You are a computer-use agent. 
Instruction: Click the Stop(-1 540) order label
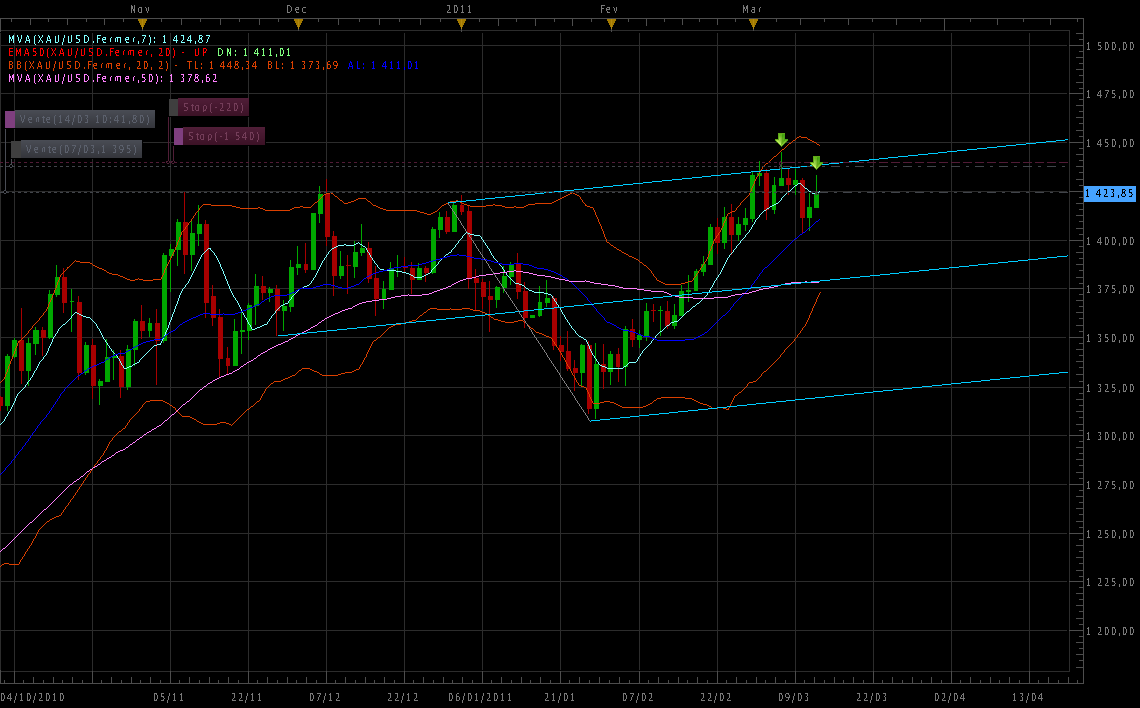224,136
